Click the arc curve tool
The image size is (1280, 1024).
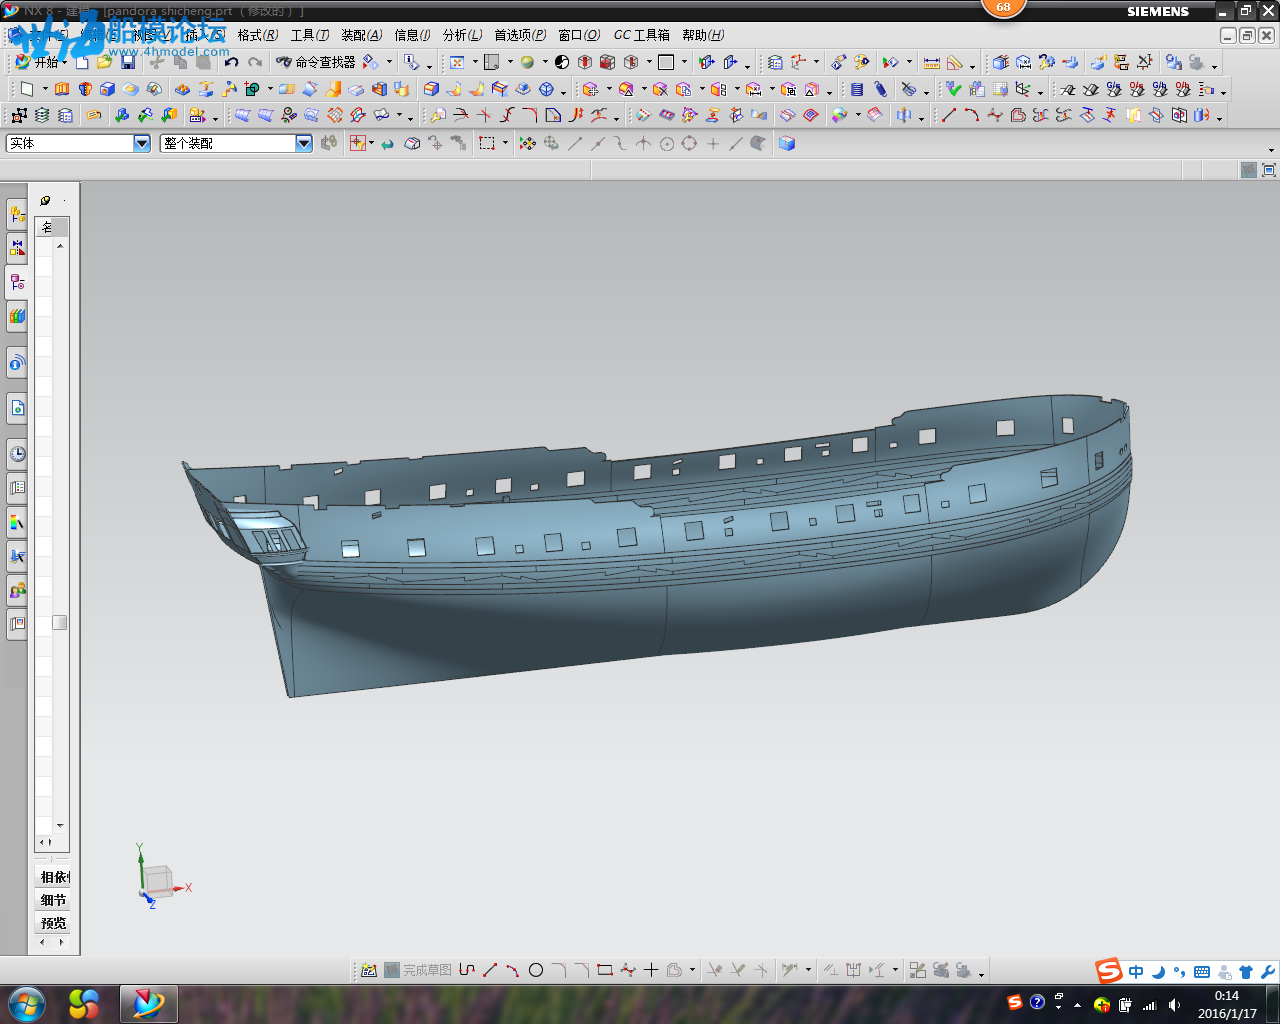point(972,115)
